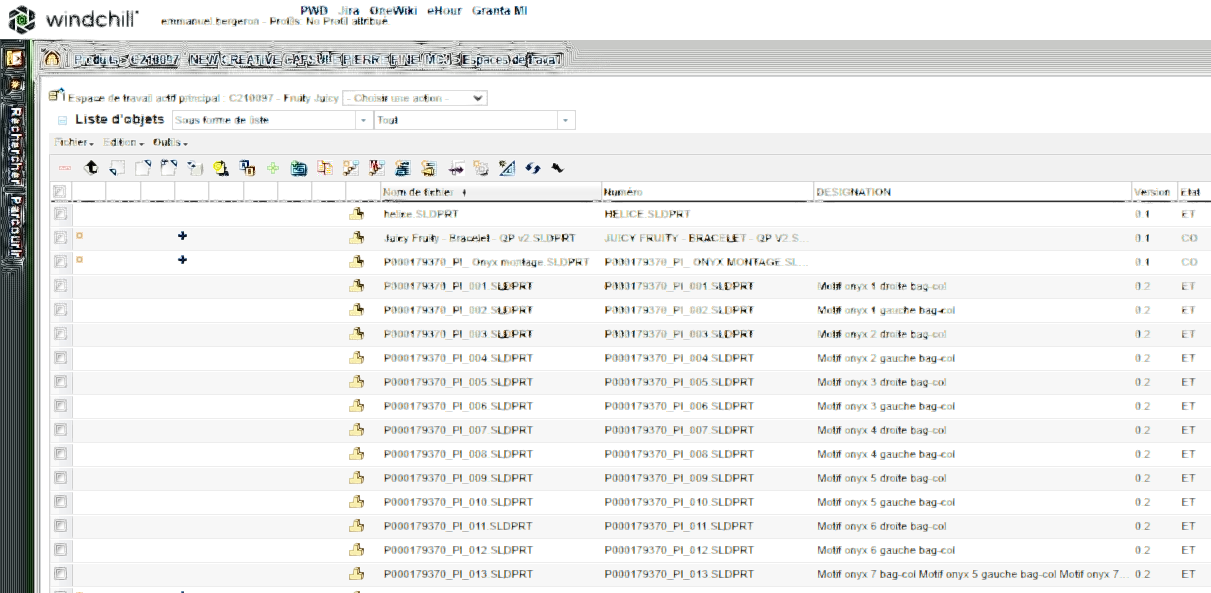1211x593 pixels.
Task: Open the Outils menu
Action: (x=169, y=143)
